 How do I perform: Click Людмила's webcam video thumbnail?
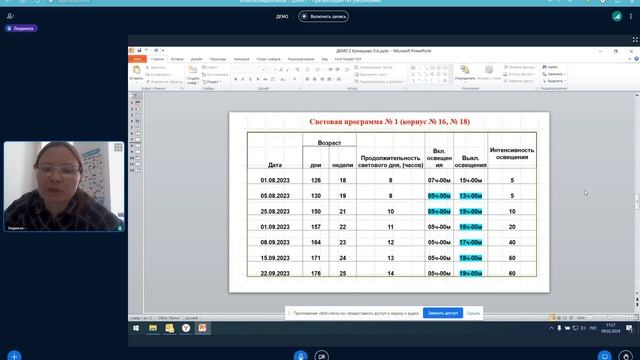(x=64, y=187)
